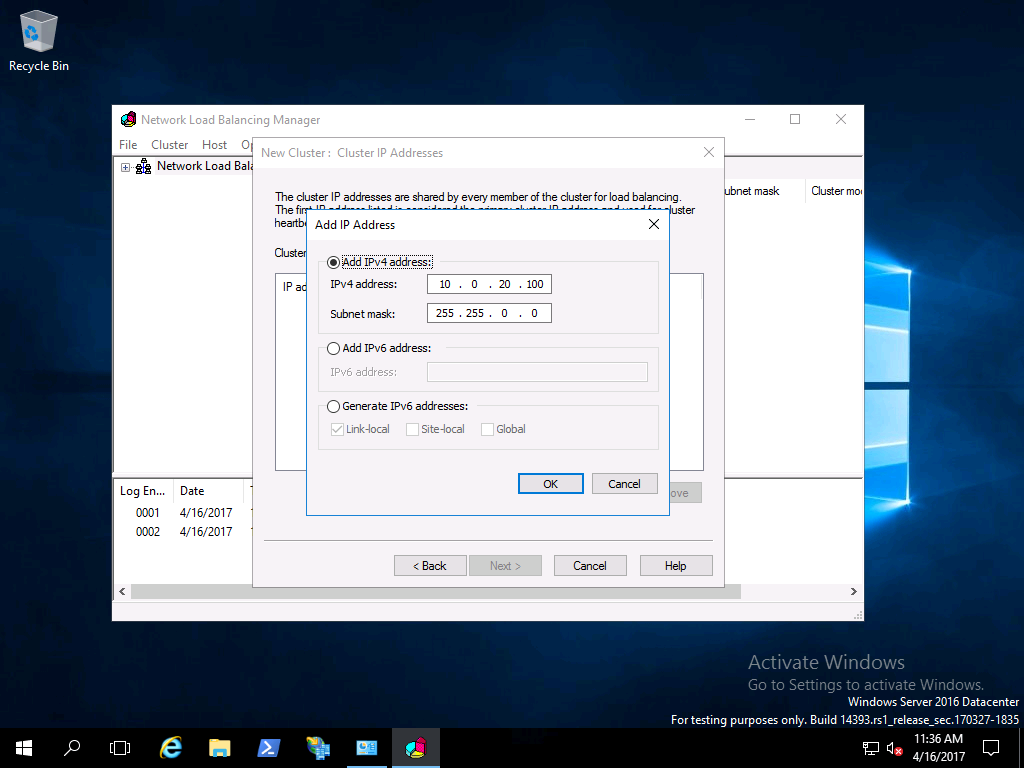
Task: Open the File menu
Action: (128, 145)
